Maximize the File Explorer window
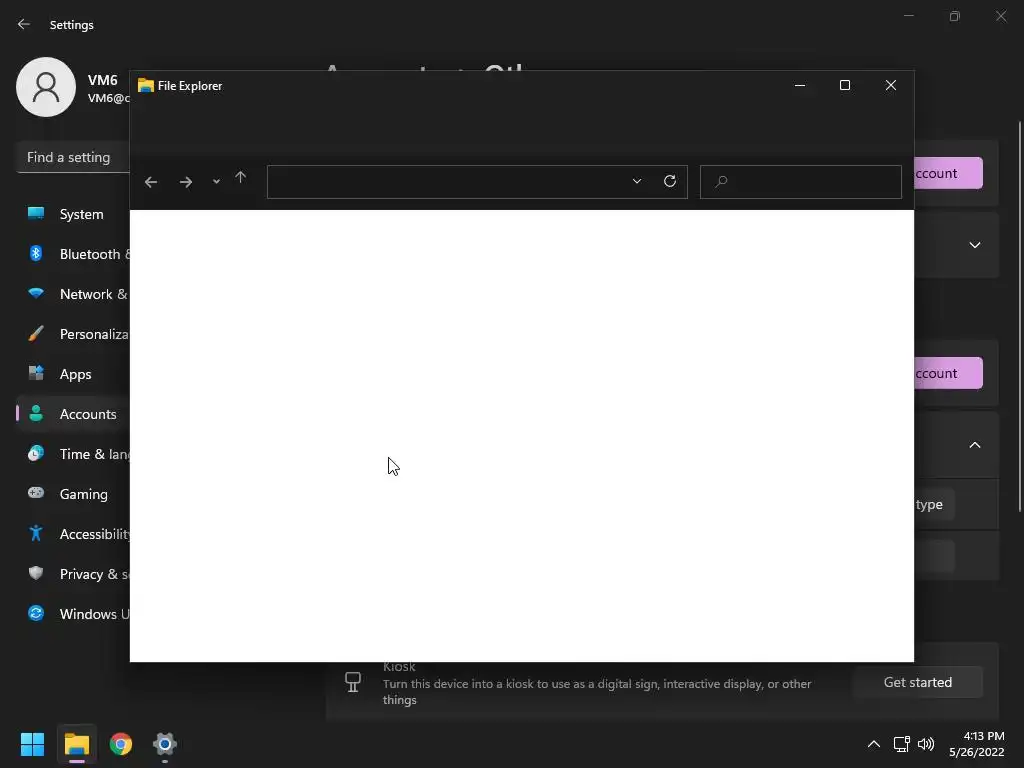This screenshot has height=768, width=1024. click(844, 86)
